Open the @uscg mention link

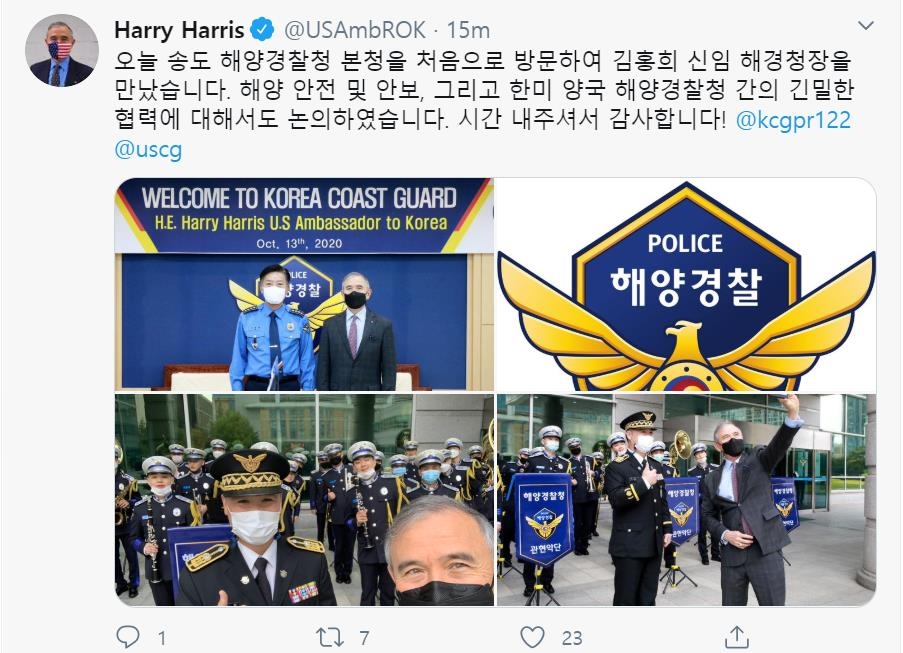149,149
